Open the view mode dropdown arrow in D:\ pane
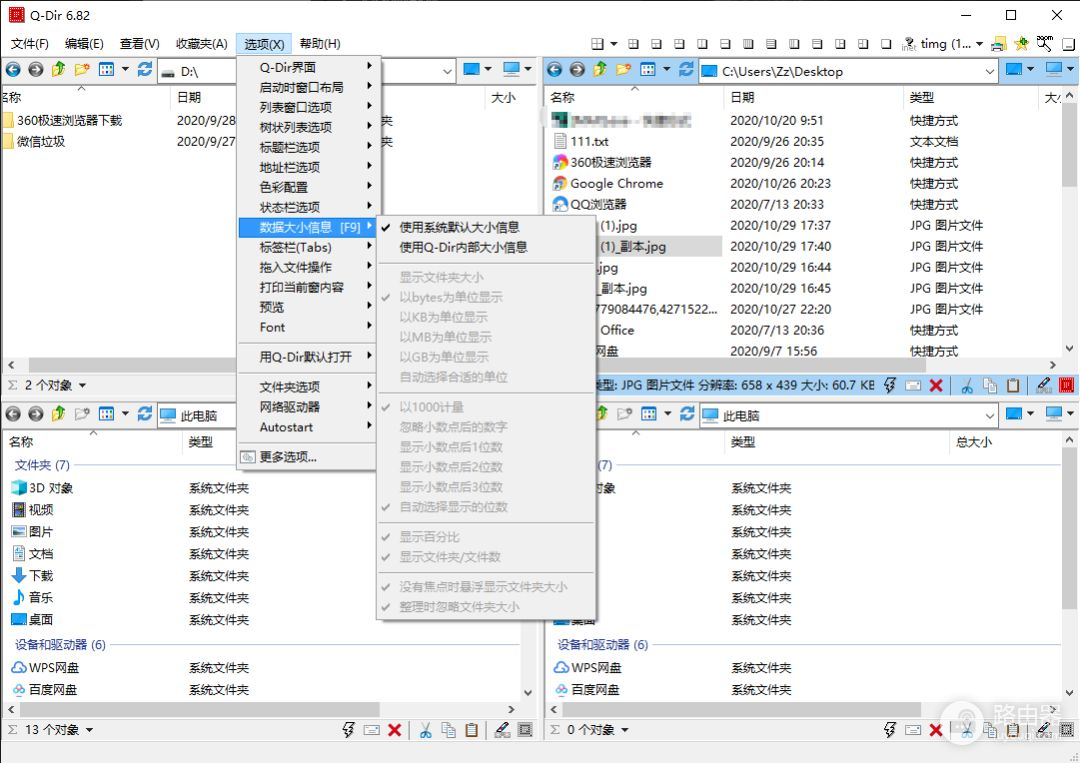Screen dimensions: 1080x763 125,70
